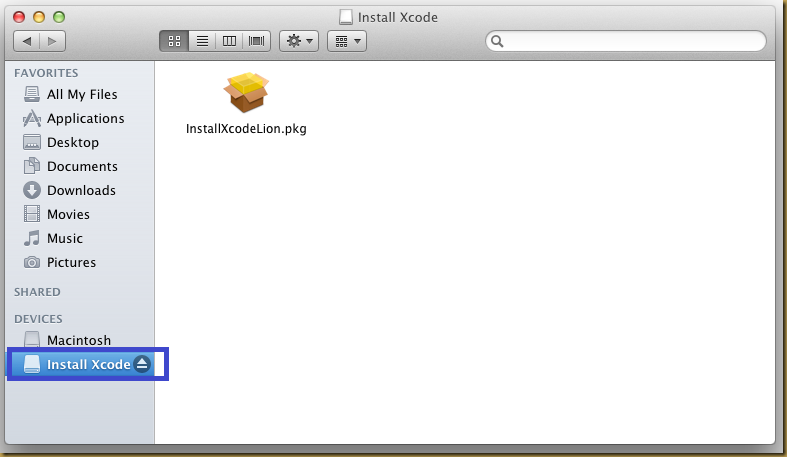This screenshot has height=457, width=787.
Task: Click the Pictures sidebar icon
Action: coord(32,262)
